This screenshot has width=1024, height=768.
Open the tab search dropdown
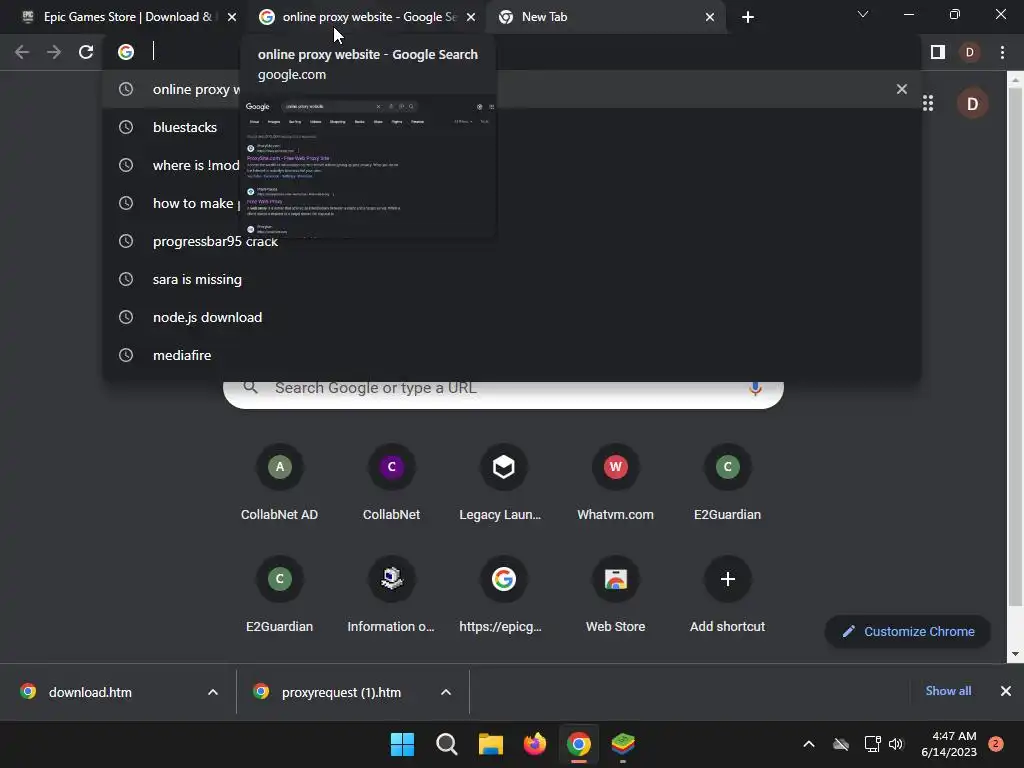click(863, 14)
